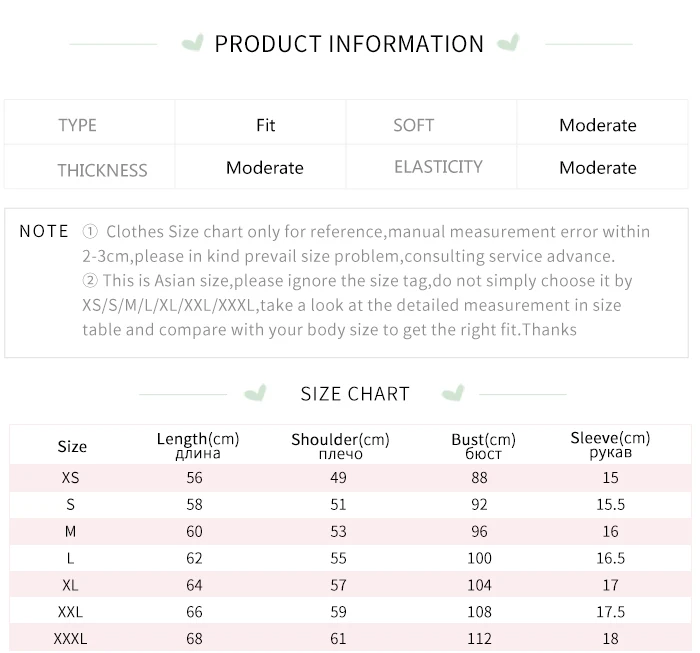Select the XS size row label
The height and width of the screenshot is (653, 700).
(x=70, y=478)
